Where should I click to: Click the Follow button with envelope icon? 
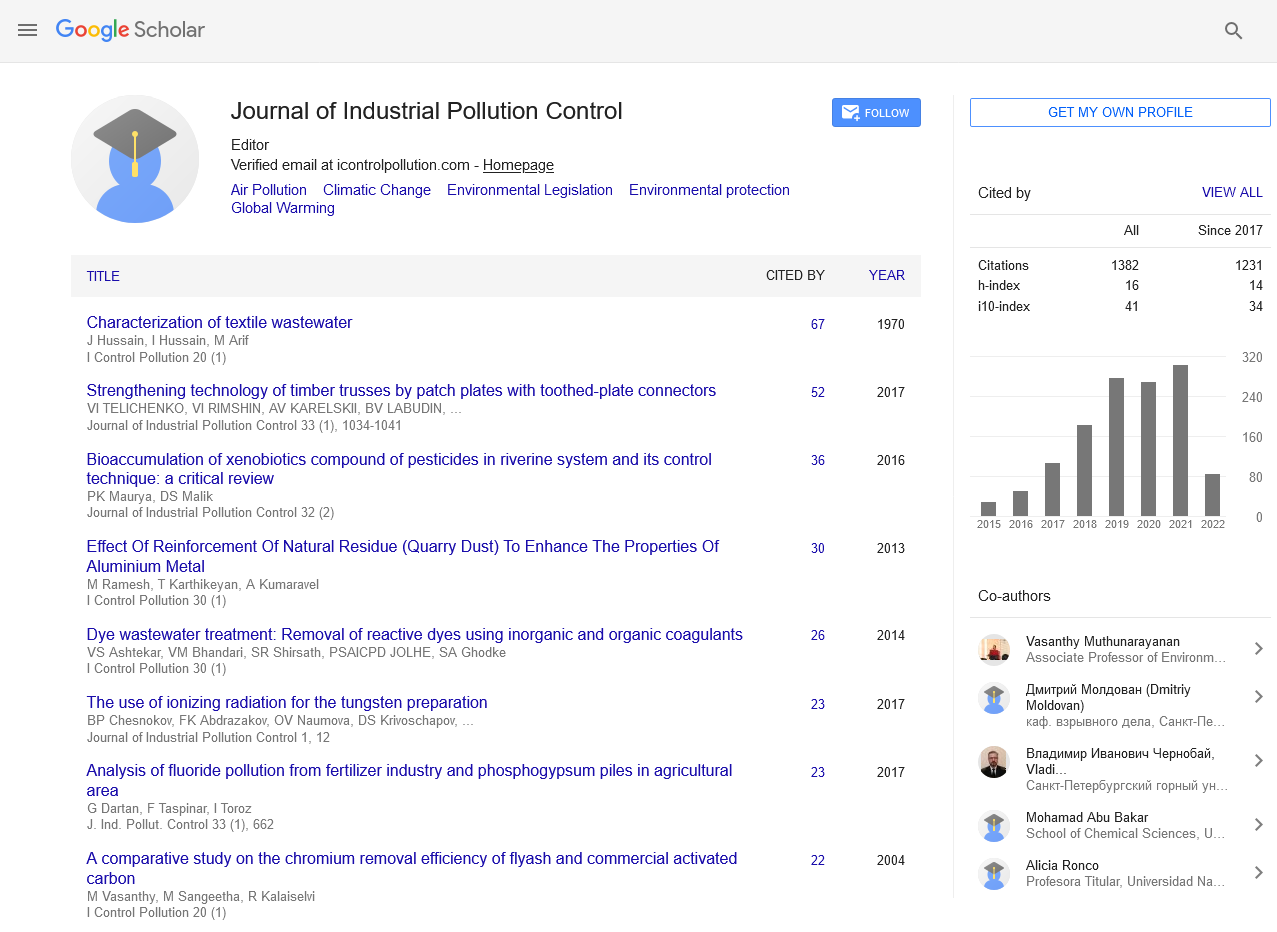(x=875, y=113)
